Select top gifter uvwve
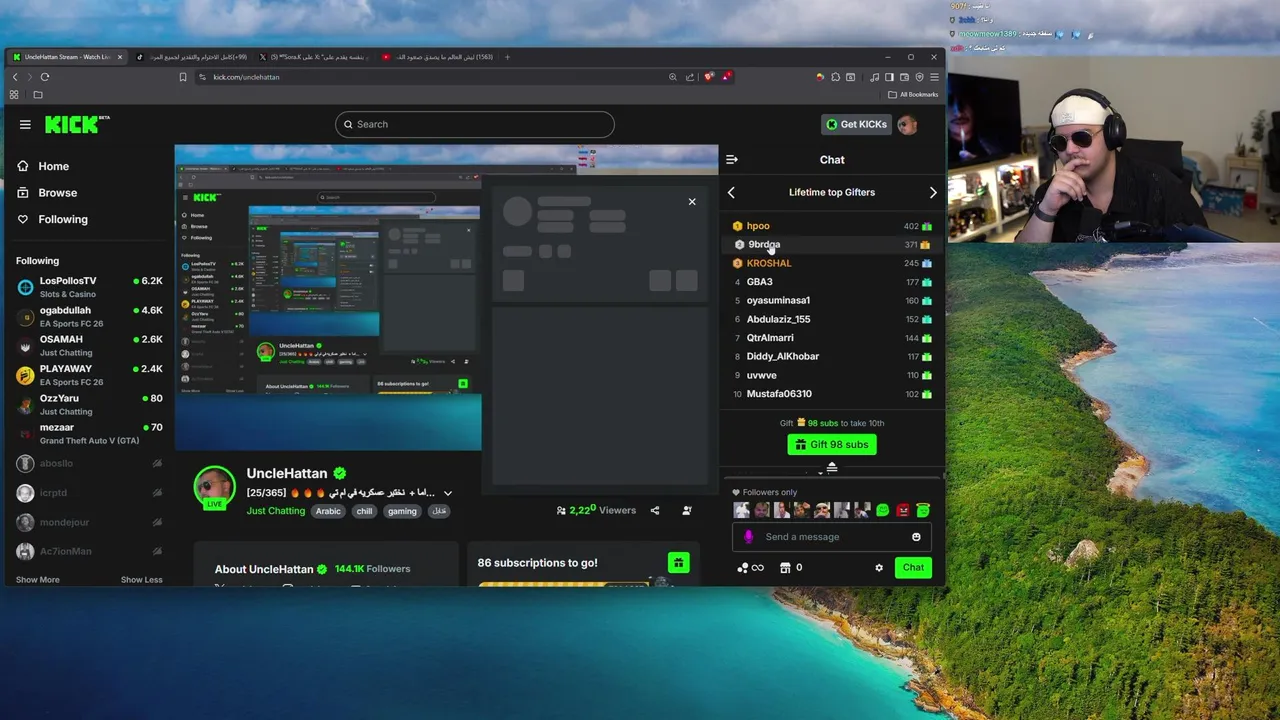Viewport: 1280px width, 720px height. [x=832, y=375]
